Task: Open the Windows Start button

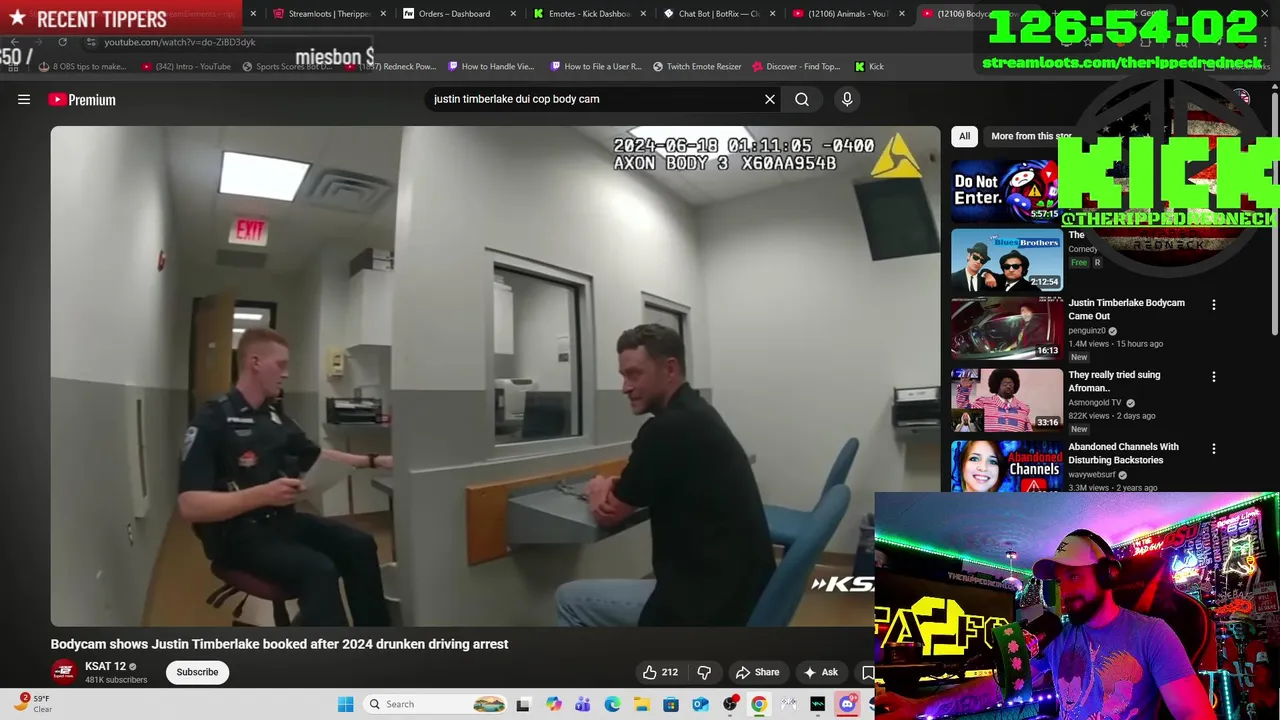Action: click(x=345, y=704)
